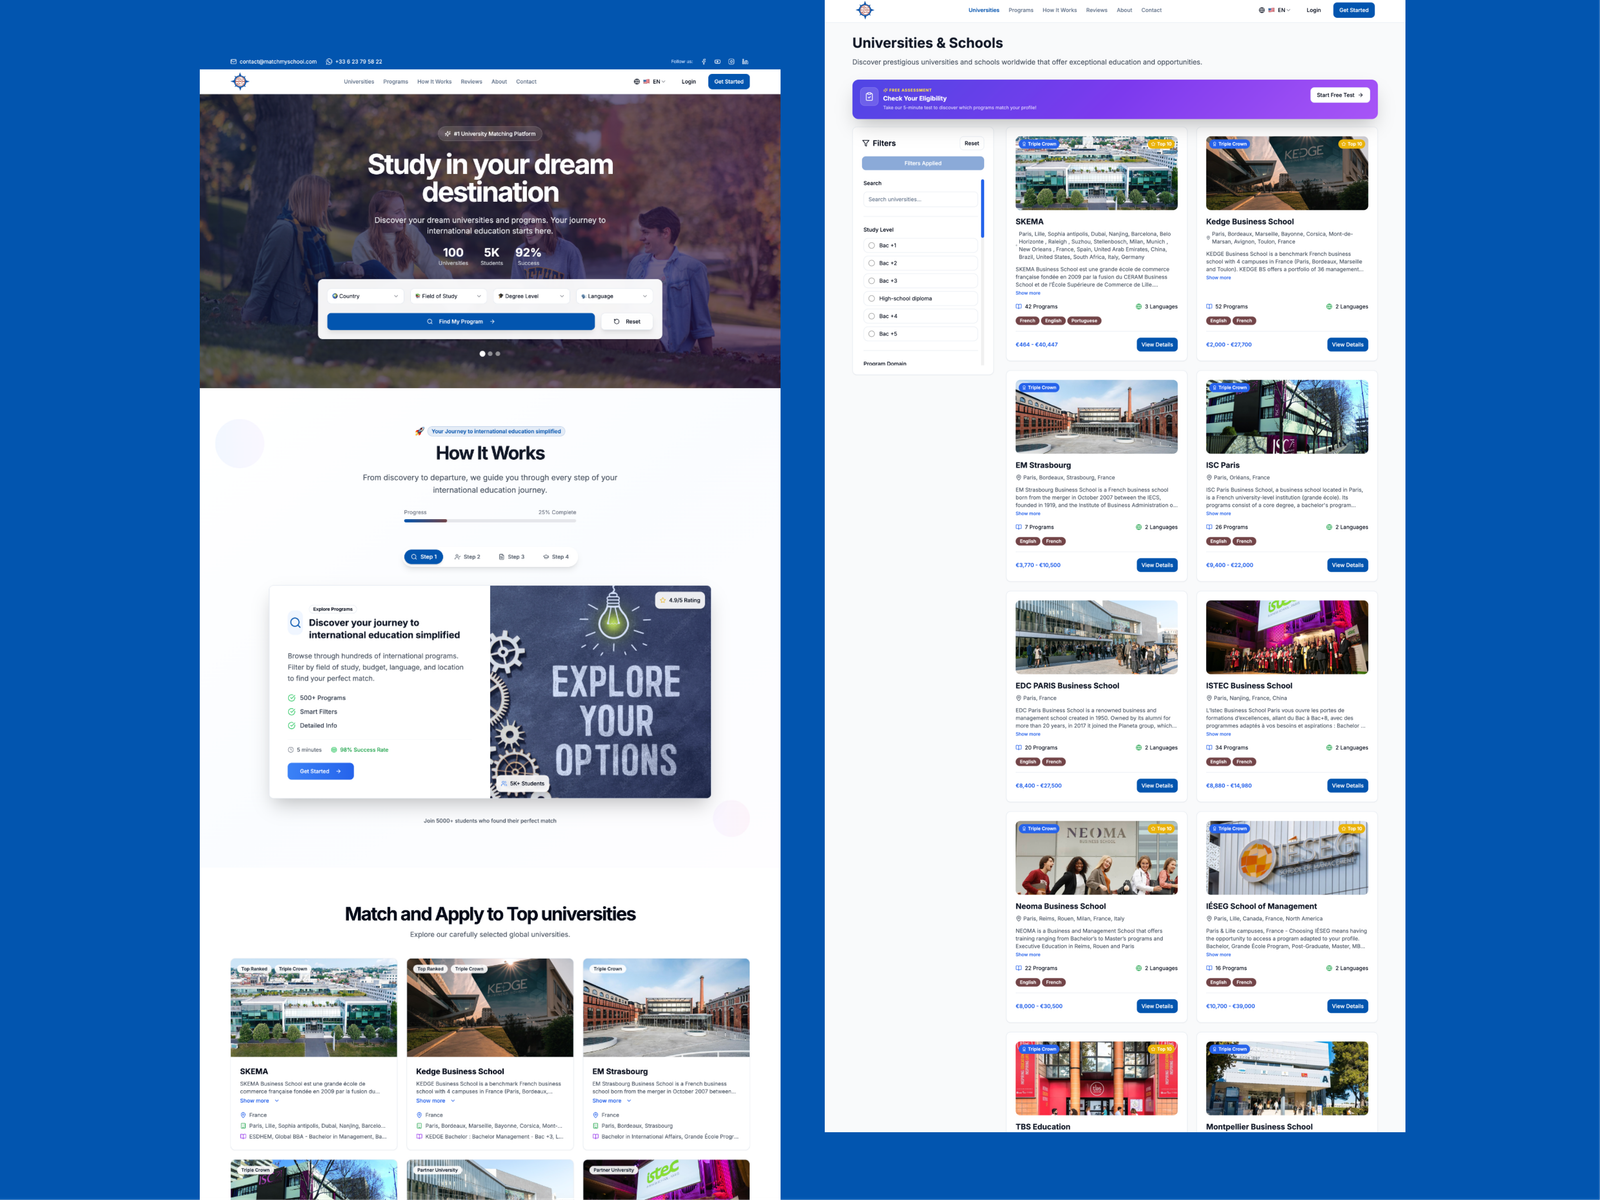Click the Get Started button in the Step 1 card
The height and width of the screenshot is (1200, 1600).
[321, 771]
